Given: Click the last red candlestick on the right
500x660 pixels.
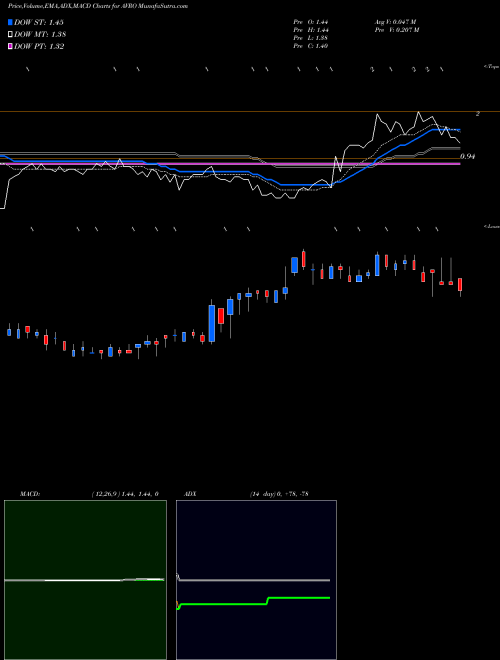Looking at the screenshot, I should pos(460,285).
